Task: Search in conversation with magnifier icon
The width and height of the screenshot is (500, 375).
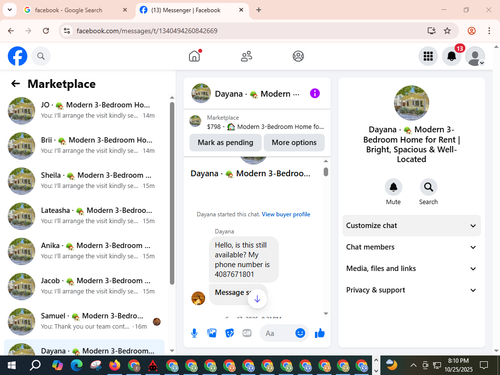Action: tap(428, 187)
